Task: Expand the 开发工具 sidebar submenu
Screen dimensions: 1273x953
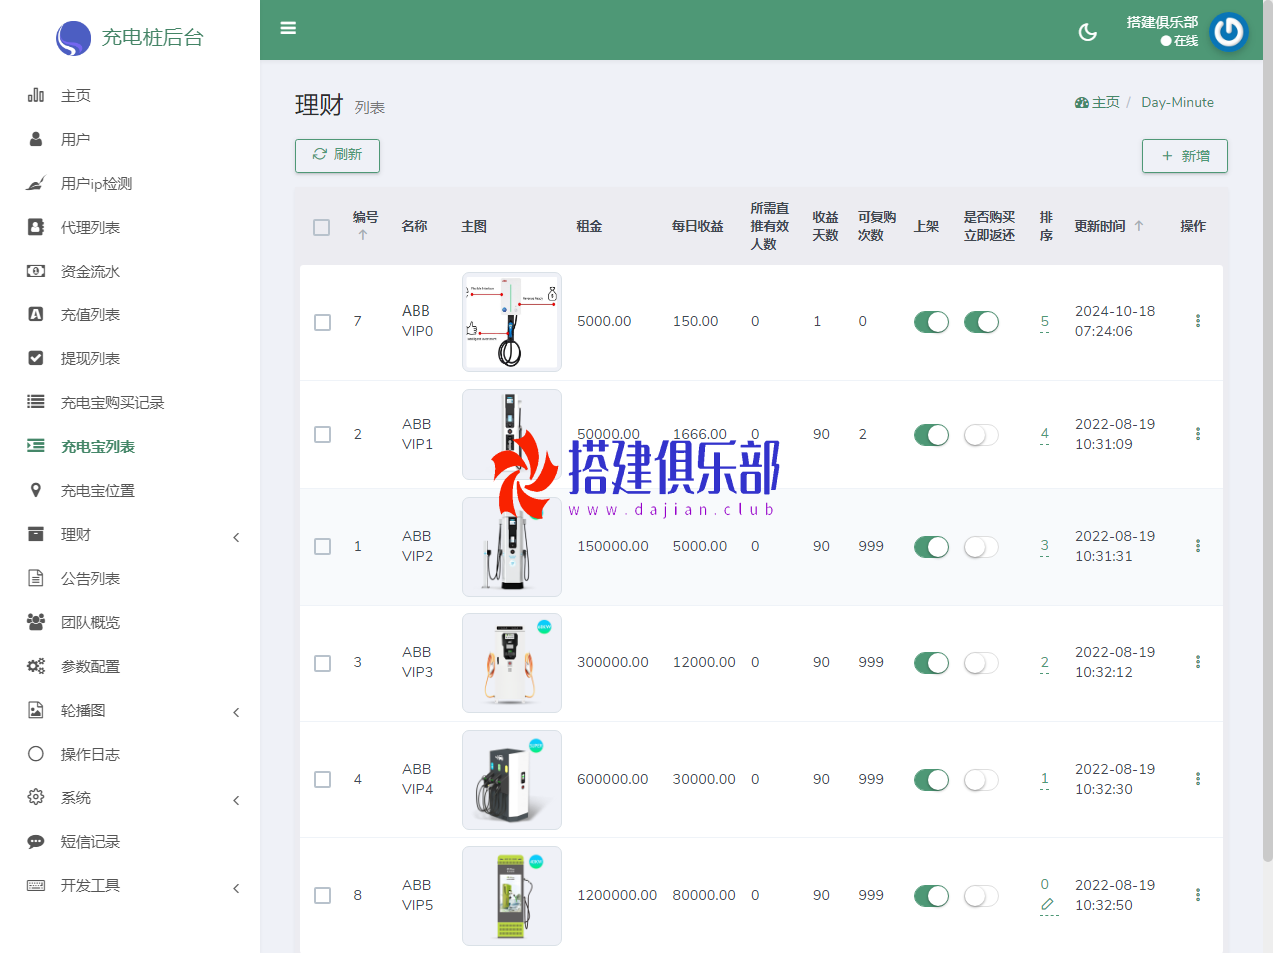Action: [236, 888]
